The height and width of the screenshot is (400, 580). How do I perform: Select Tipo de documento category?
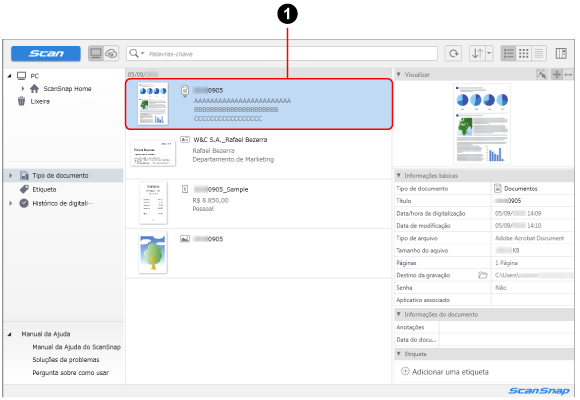[x=60, y=175]
